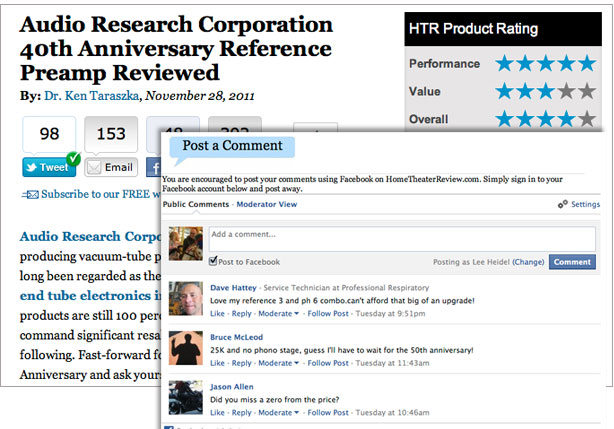Open the tweet count bubble showing 98
This screenshot has height=429, width=614.
coord(49,134)
